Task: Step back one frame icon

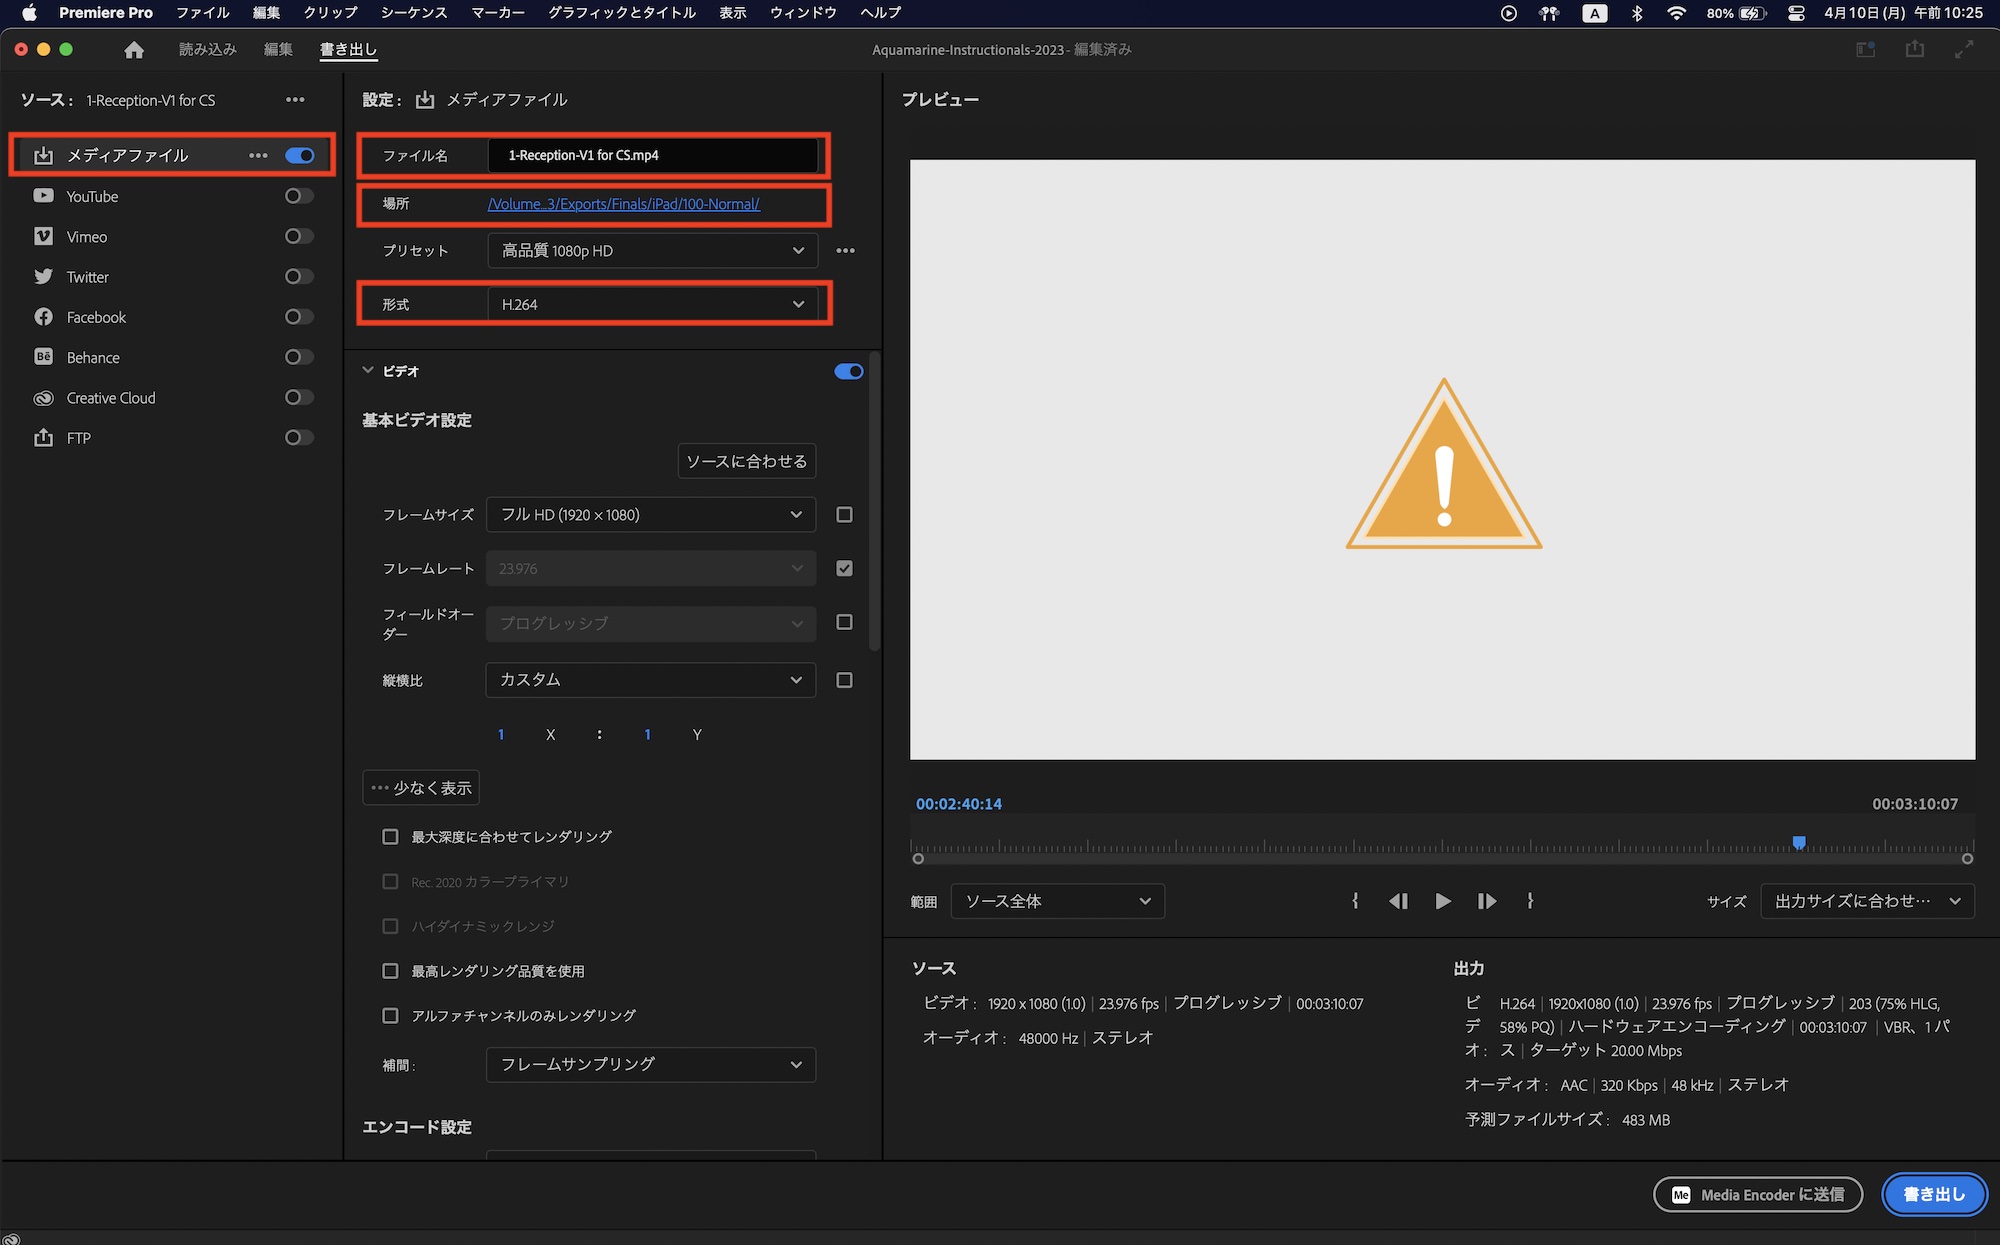Action: pyautogui.click(x=1398, y=901)
